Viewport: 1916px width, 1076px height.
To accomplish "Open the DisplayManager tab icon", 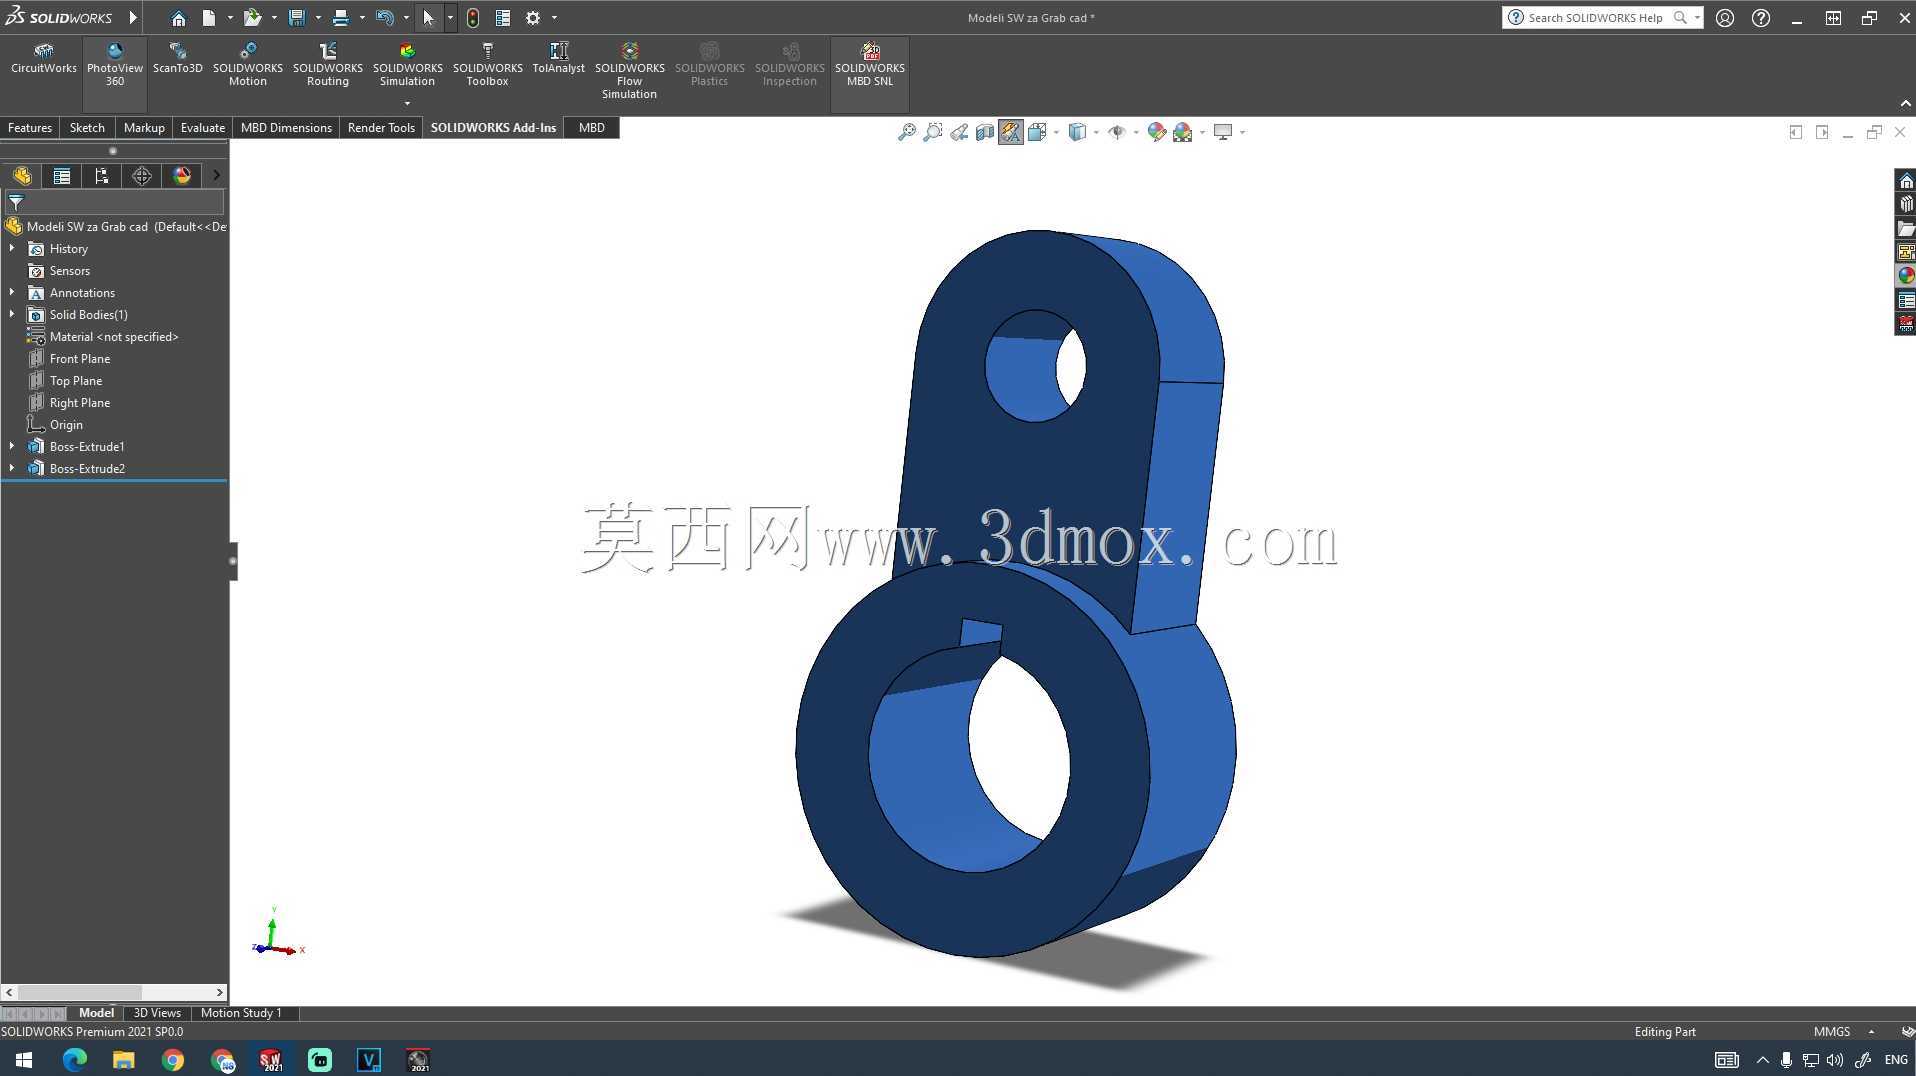I will click(182, 176).
